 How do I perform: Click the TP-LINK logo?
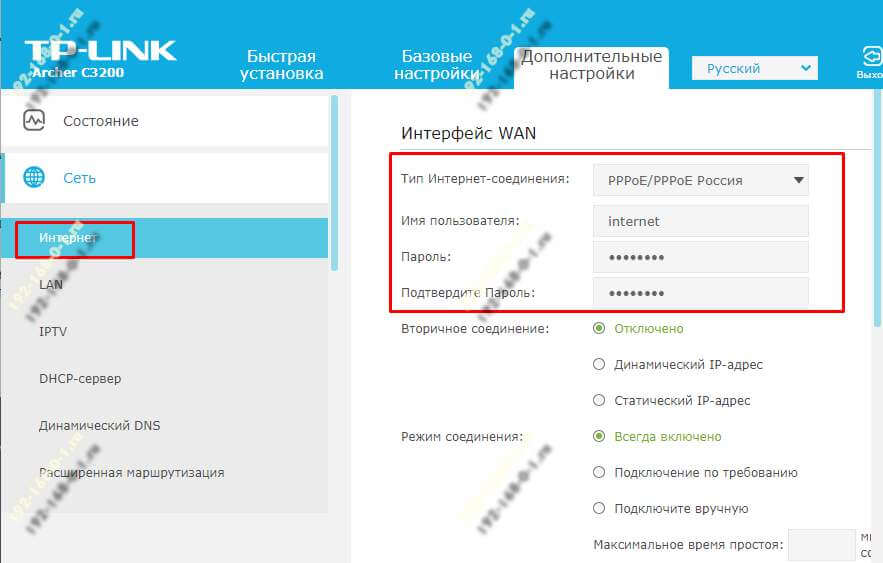(100, 51)
